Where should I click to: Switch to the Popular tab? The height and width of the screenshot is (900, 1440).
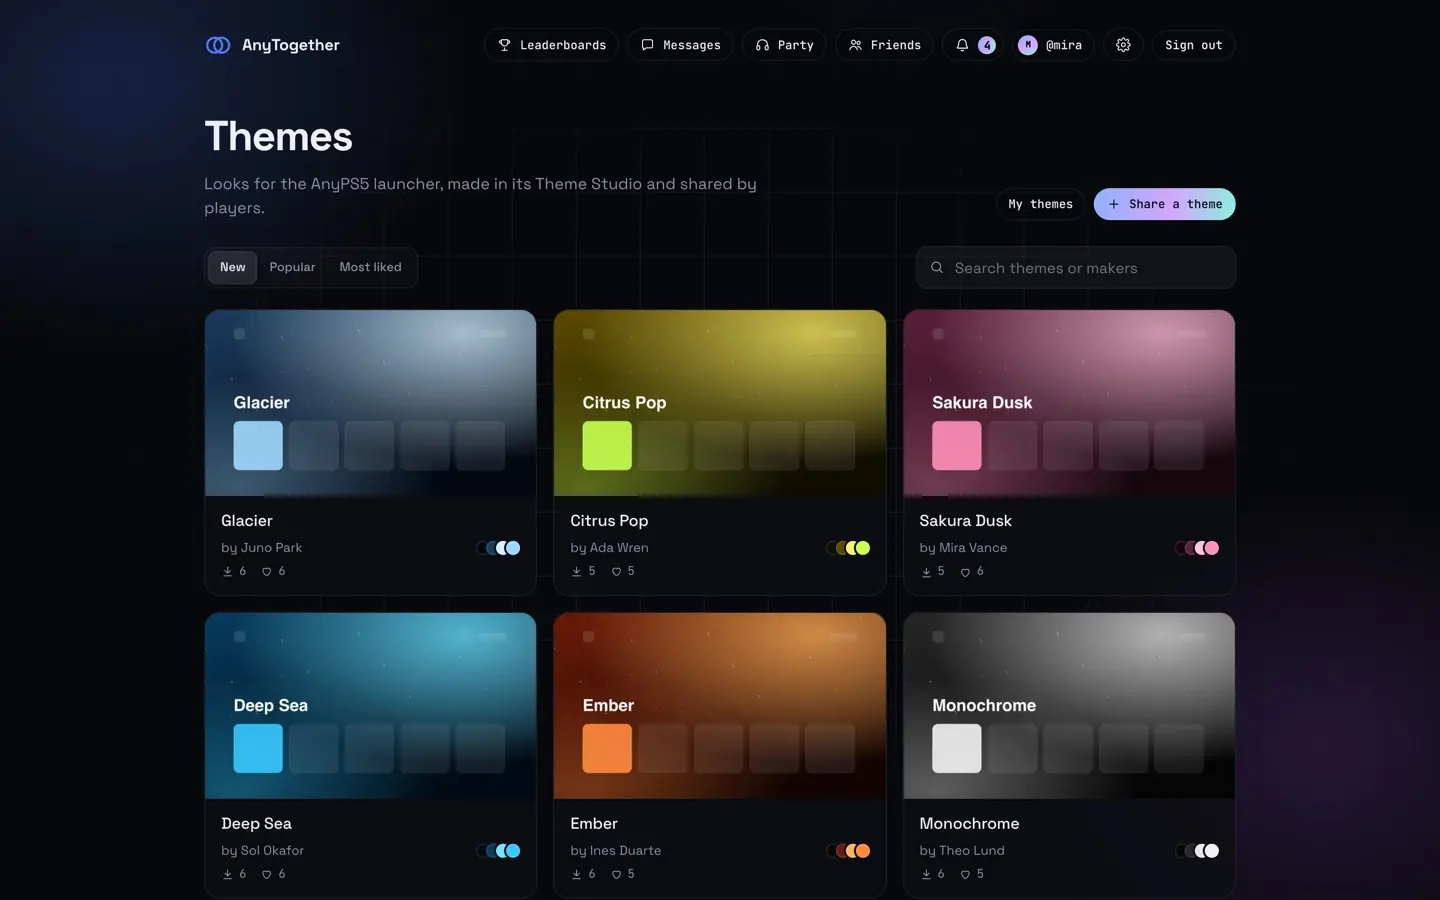point(292,267)
